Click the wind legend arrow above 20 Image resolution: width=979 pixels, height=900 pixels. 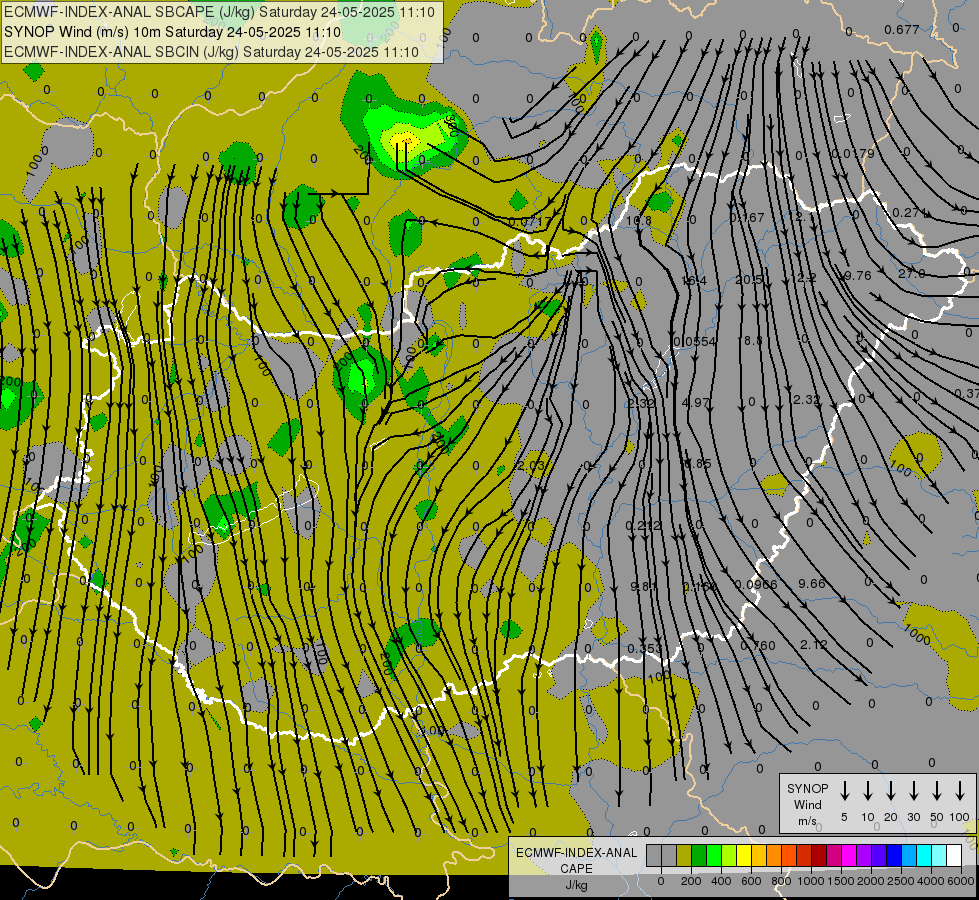[x=891, y=791]
